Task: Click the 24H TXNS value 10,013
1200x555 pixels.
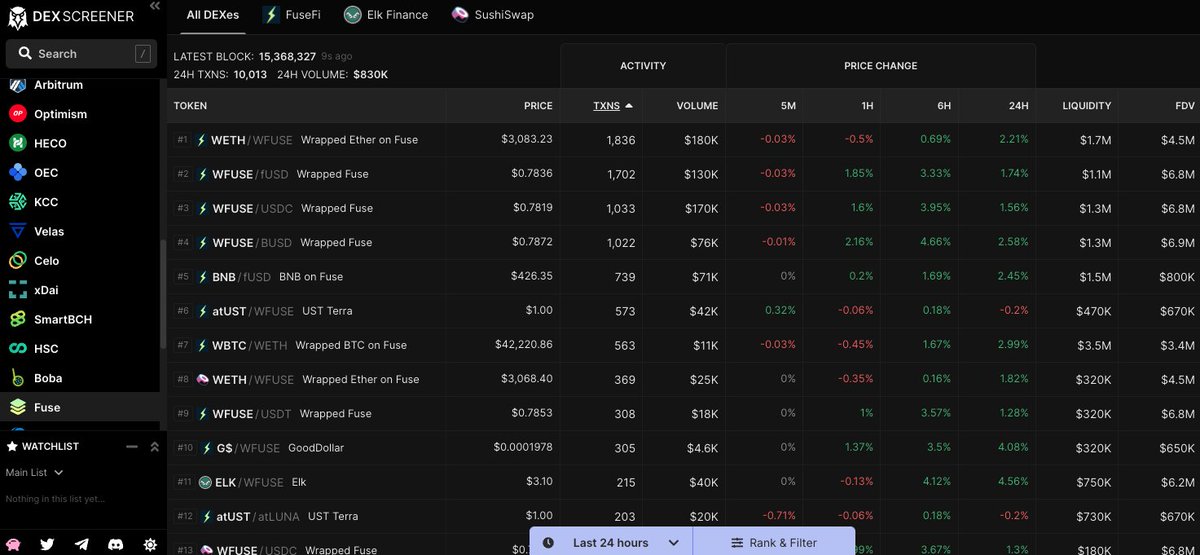Action: point(250,74)
